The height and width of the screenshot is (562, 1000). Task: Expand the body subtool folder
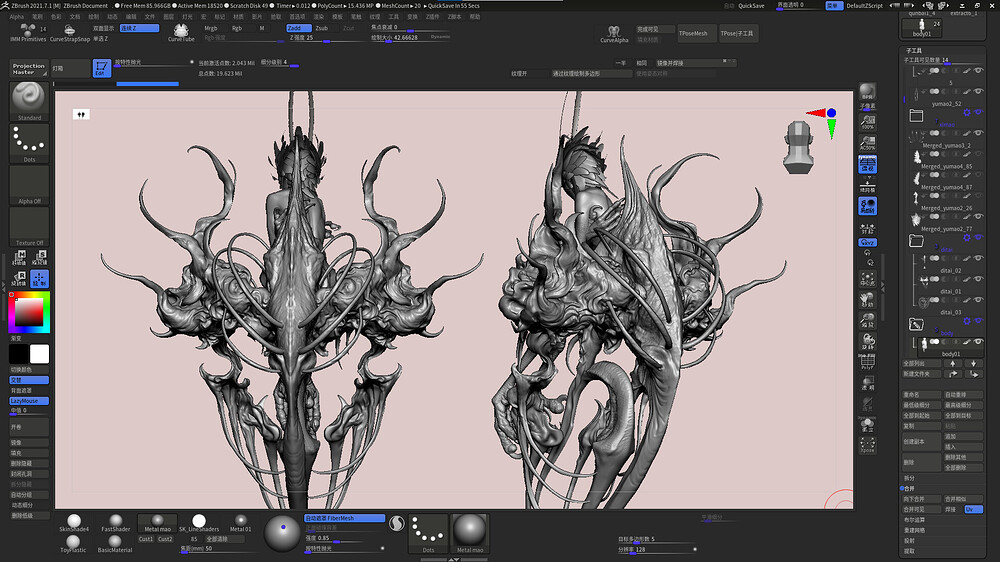(916, 324)
